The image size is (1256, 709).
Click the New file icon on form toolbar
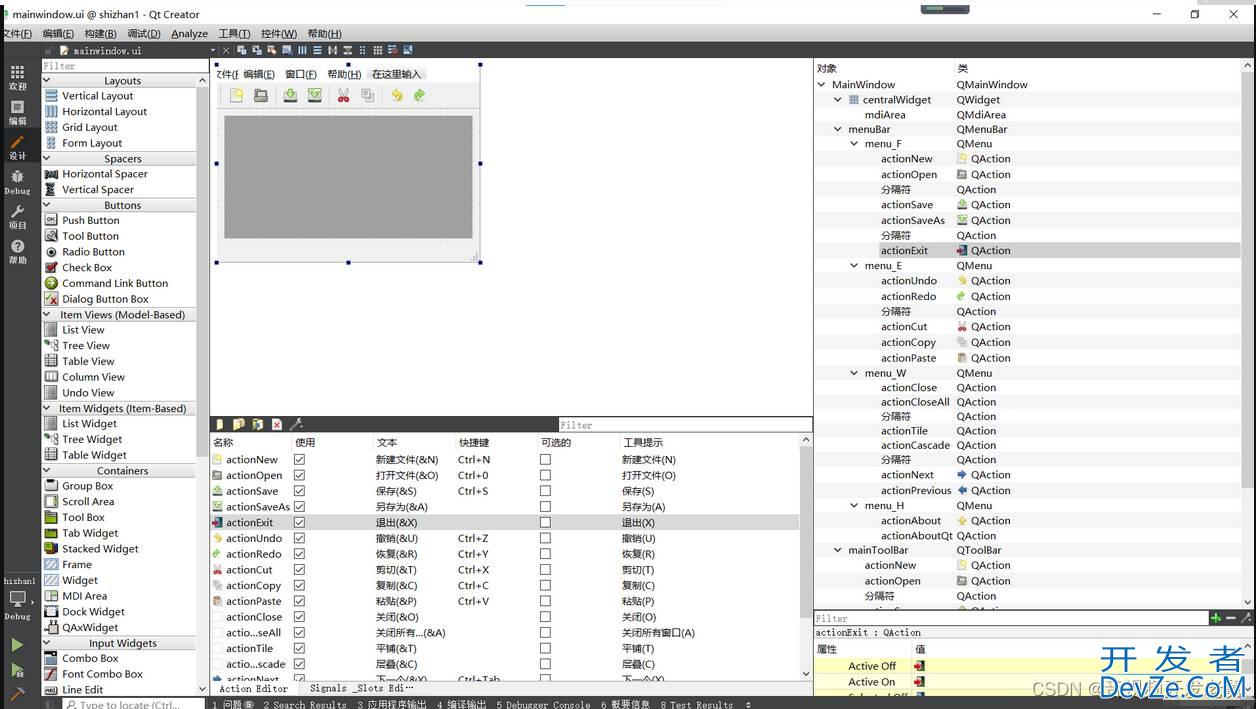point(236,95)
